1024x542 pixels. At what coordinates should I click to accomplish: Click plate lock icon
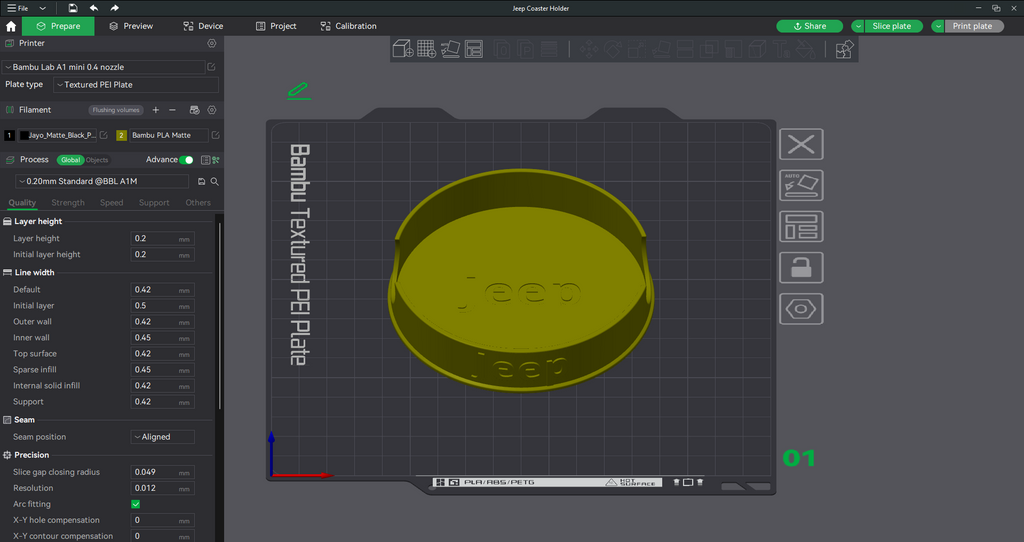coord(801,268)
